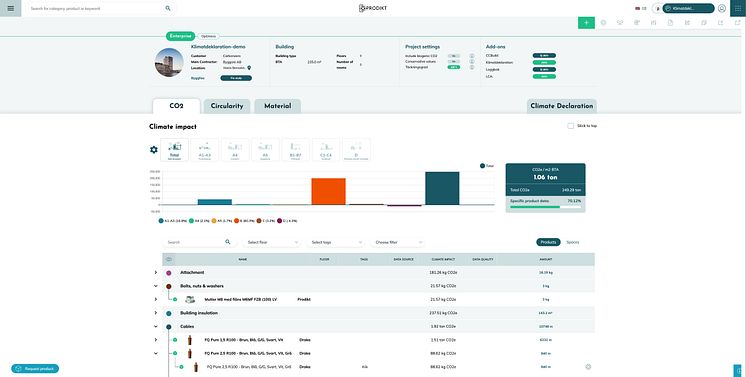Switch list view to Spaces
This screenshot has height=377, width=746.
573,242
